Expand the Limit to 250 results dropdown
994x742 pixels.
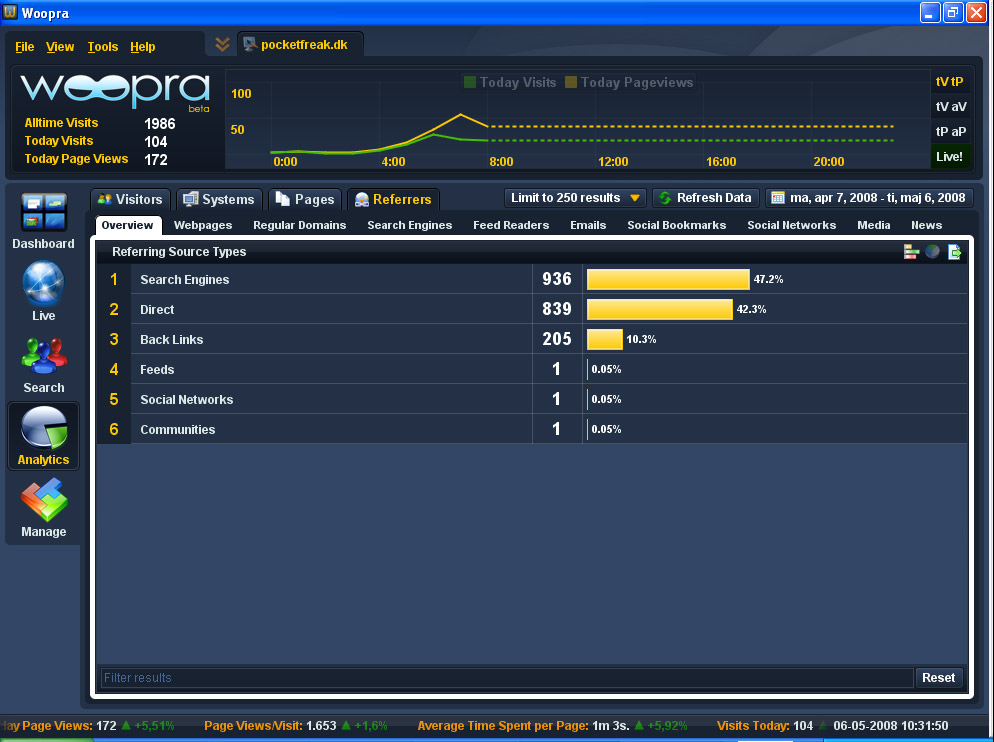pos(575,198)
